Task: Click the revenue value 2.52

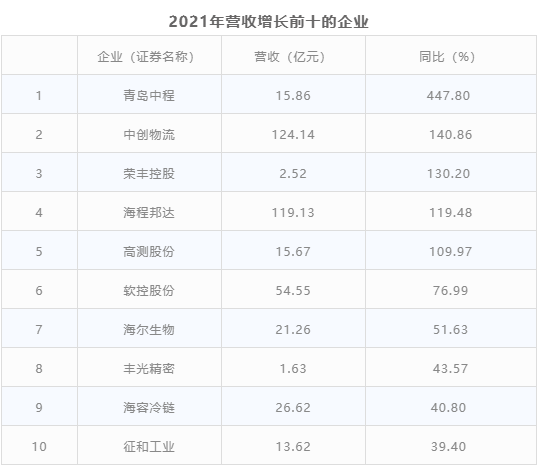Action: (293, 174)
